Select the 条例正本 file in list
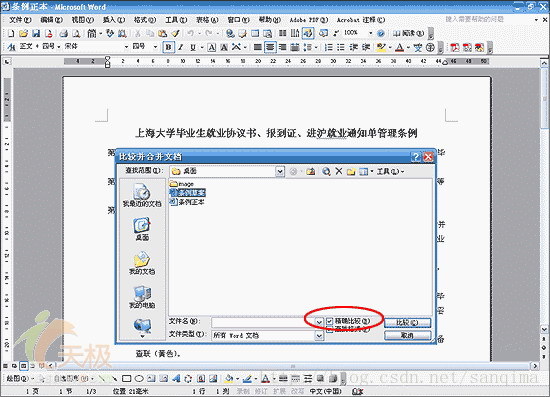The image size is (550, 397). coord(187,202)
